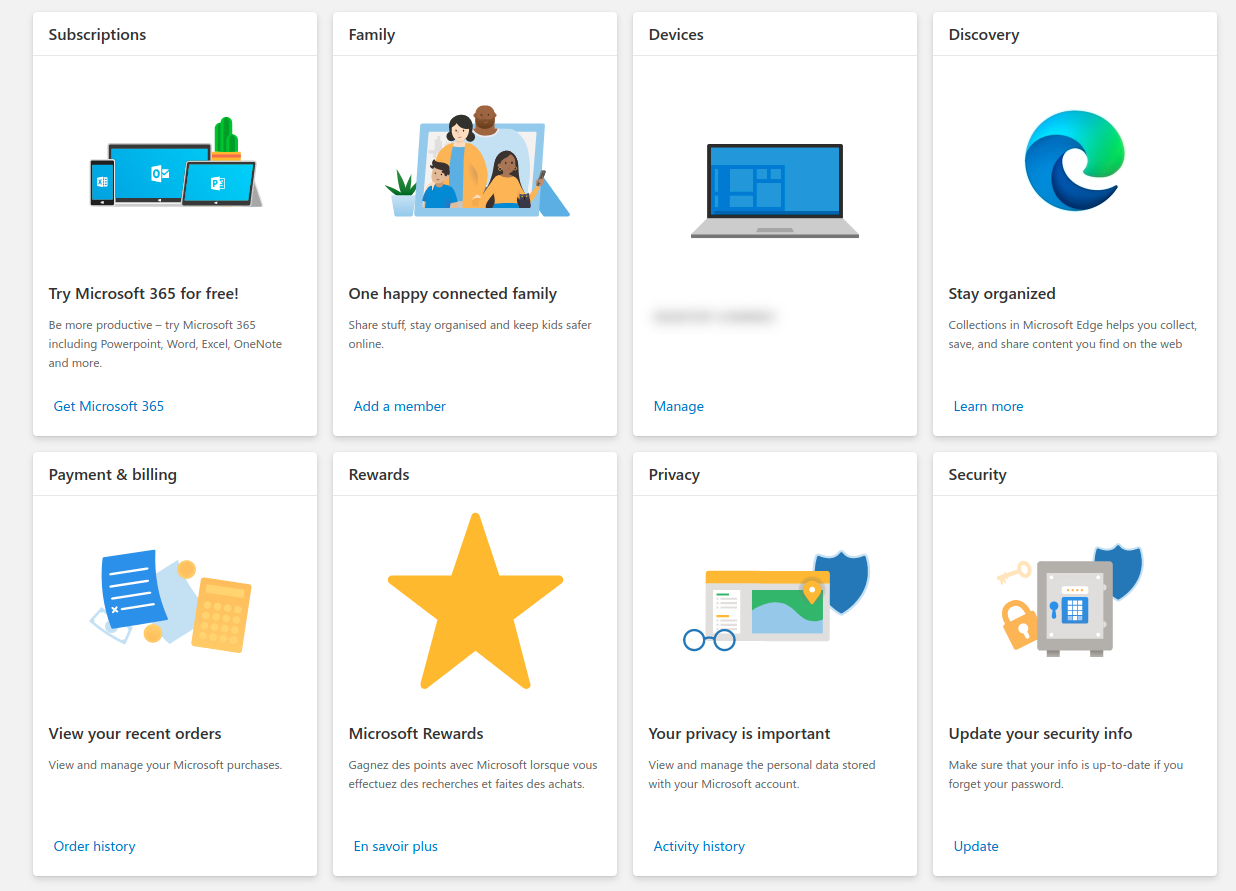Viewport: 1236px width, 891px height.
Task: Click the Devices card header
Action: click(x=676, y=34)
